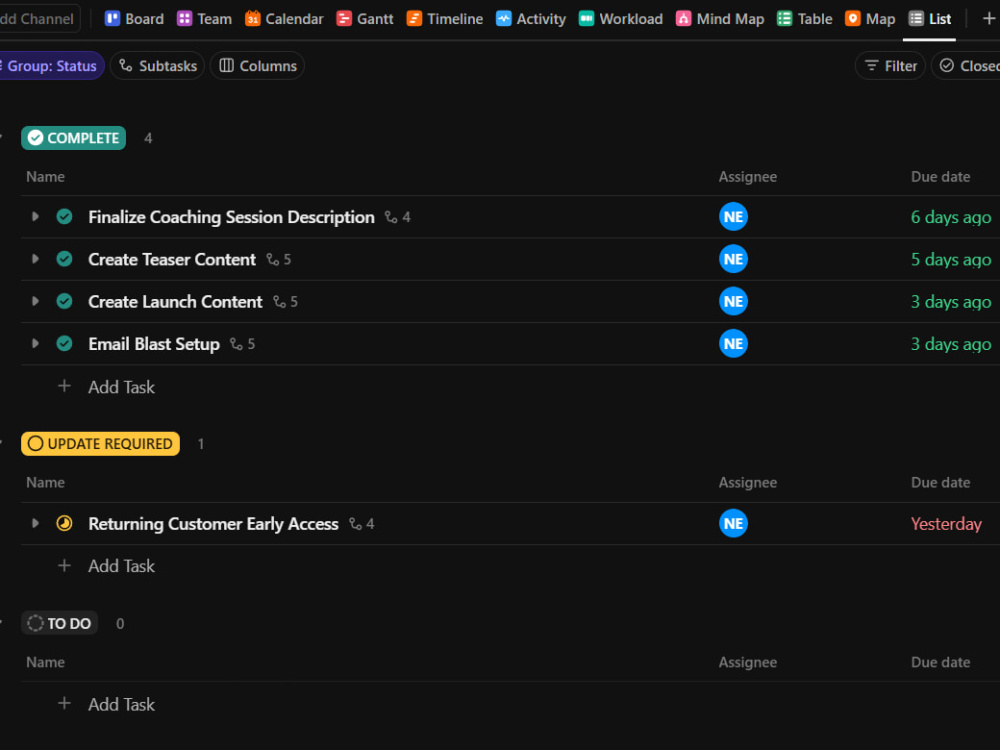Change status icon of Returning Customer Early Access
This screenshot has height=750, width=1000.
point(64,524)
